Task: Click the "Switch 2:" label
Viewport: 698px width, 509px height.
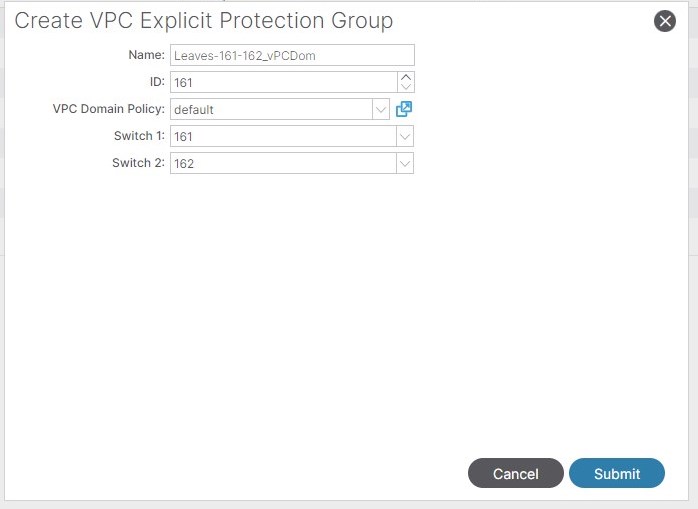Action: pyautogui.click(x=138, y=163)
